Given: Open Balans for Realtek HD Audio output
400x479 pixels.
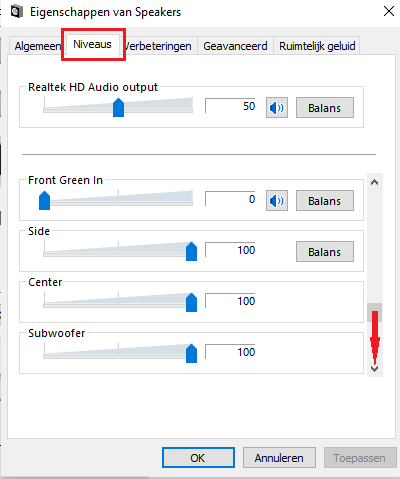Looking at the screenshot, I should [x=325, y=108].
